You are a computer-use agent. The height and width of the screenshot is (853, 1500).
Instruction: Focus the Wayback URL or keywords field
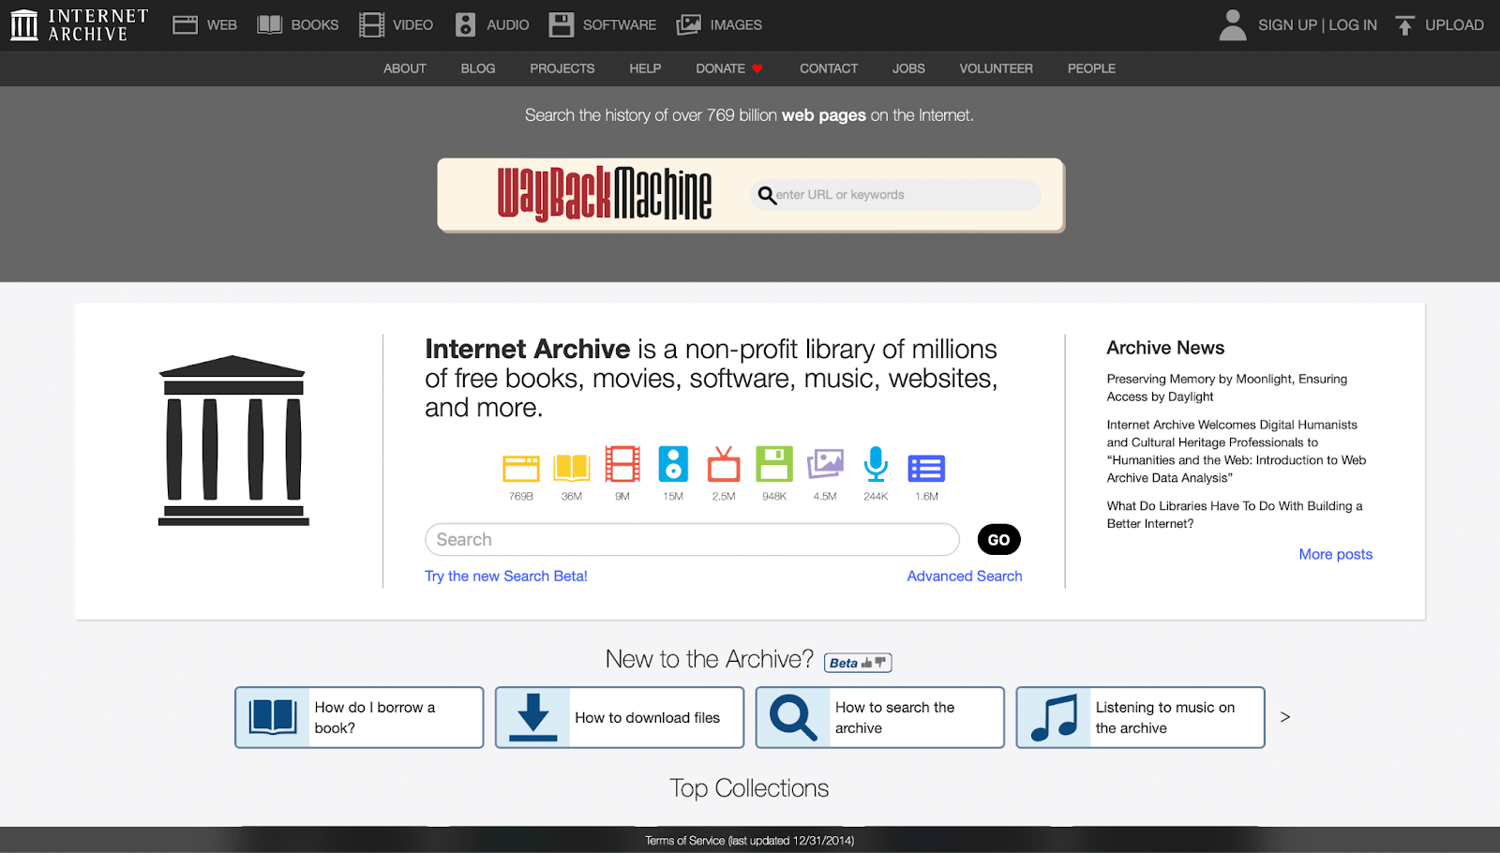tap(896, 195)
